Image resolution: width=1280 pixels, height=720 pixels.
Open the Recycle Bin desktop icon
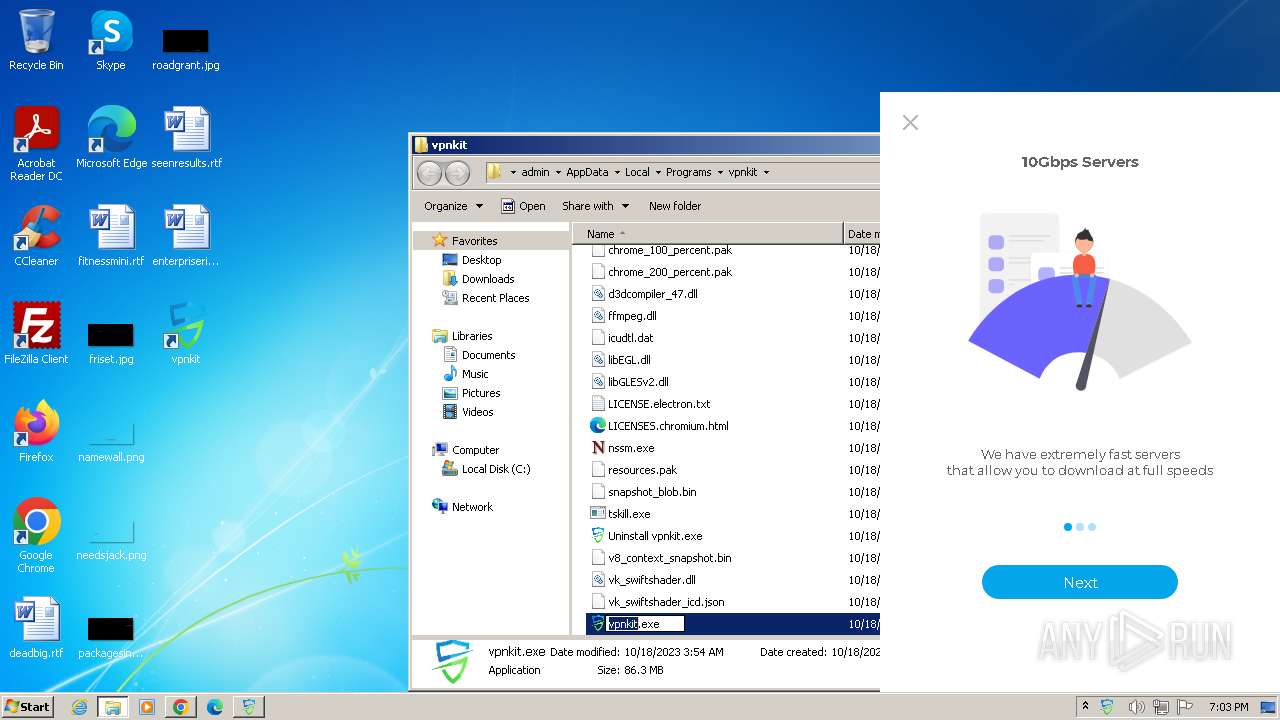(36, 40)
